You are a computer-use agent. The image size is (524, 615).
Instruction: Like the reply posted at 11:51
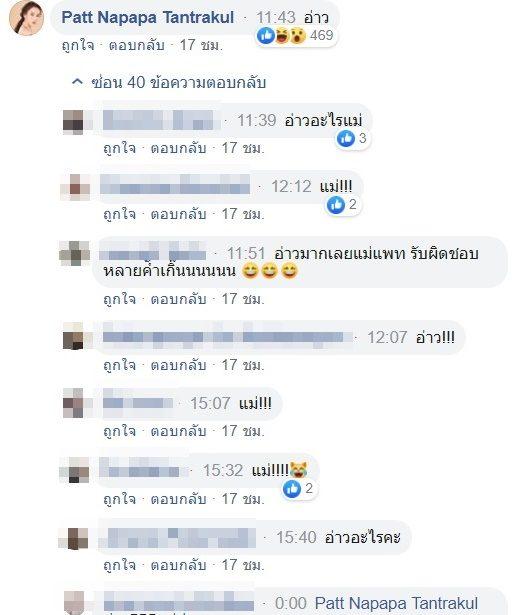(120, 299)
